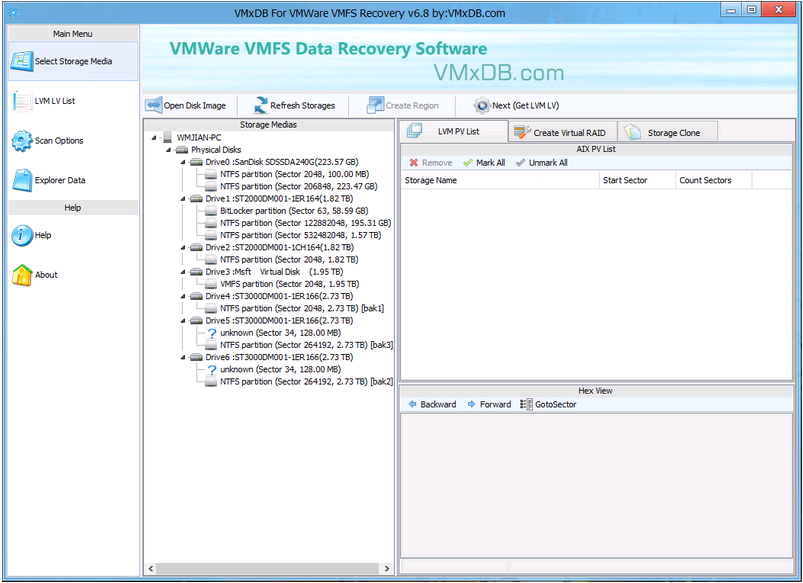803x583 pixels.
Task: Collapse the Drive0 SanDisk node
Action: click(x=183, y=162)
